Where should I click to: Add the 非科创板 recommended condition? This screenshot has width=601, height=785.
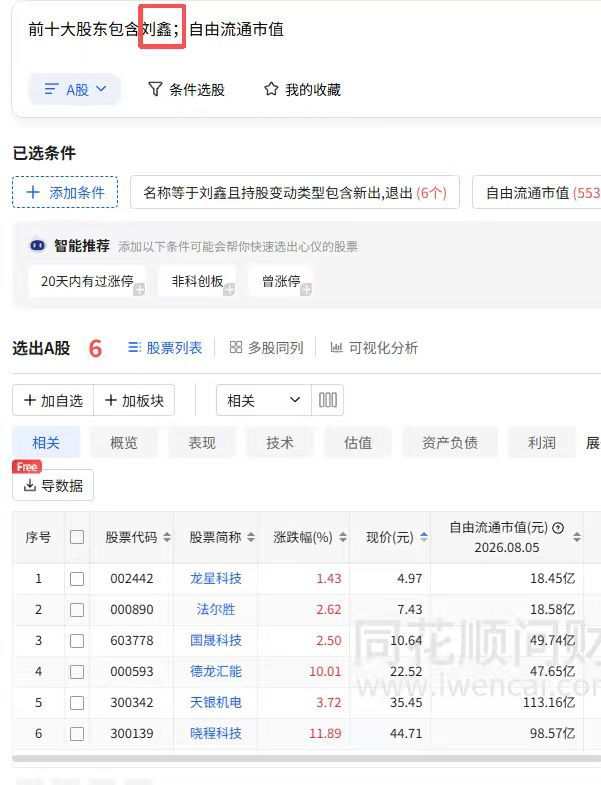pyautogui.click(x=229, y=290)
